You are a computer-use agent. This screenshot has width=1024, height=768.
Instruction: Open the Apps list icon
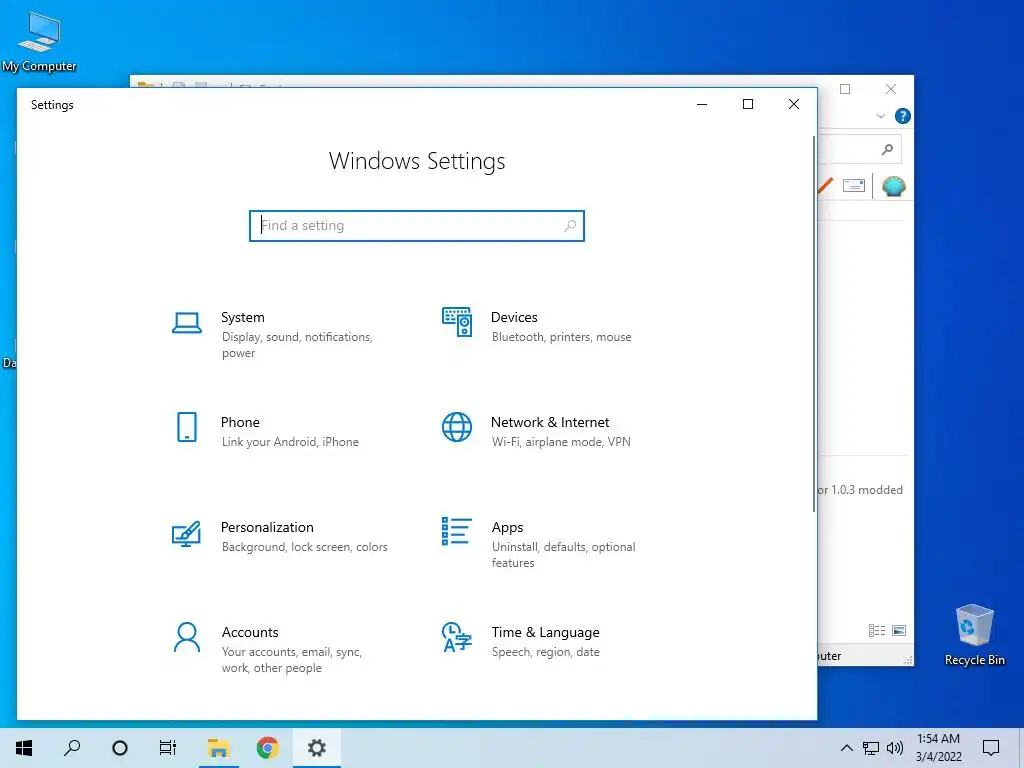tap(456, 531)
